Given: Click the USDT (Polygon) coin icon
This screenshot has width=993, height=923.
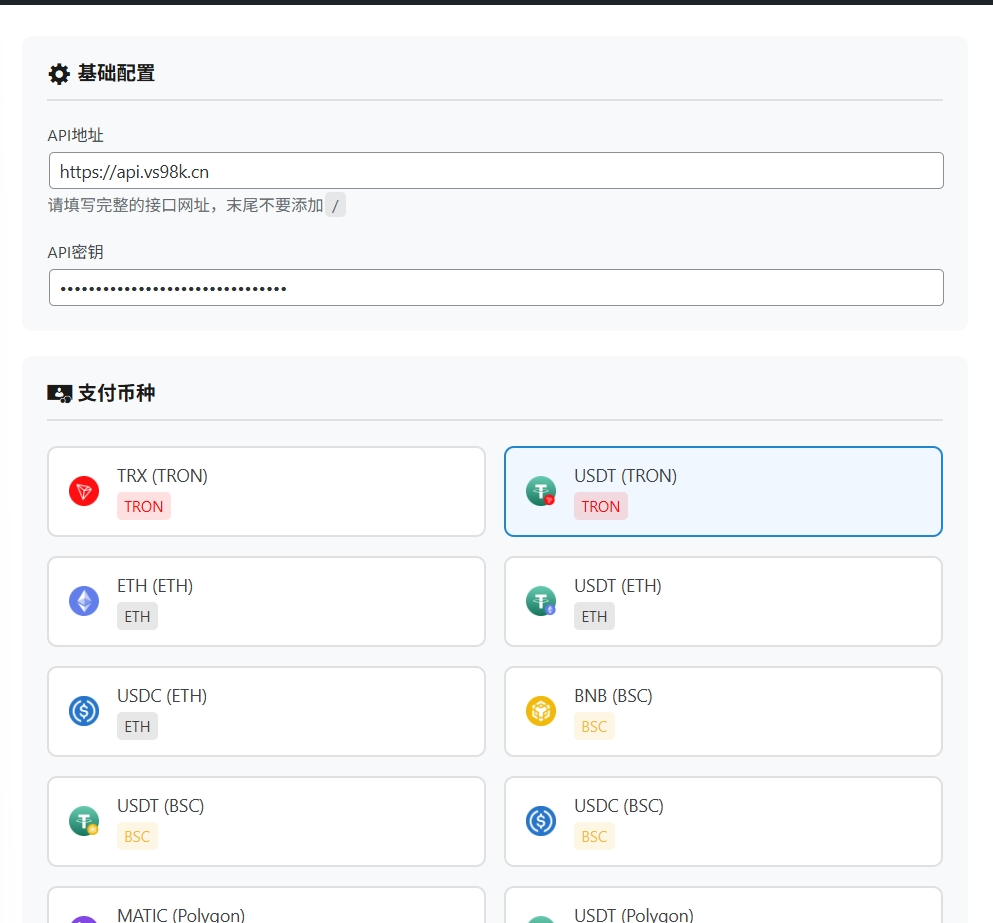Looking at the screenshot, I should pyautogui.click(x=541, y=917).
